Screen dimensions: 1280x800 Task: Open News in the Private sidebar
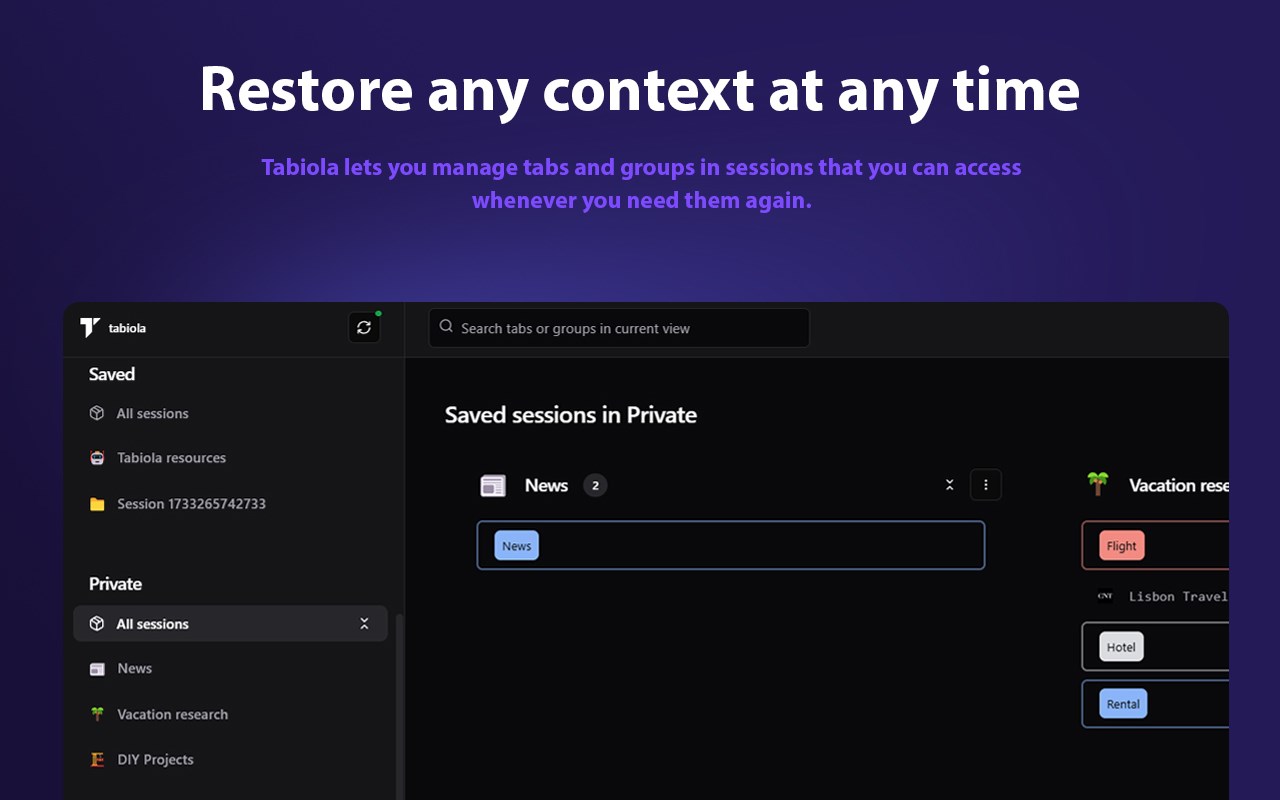point(134,669)
